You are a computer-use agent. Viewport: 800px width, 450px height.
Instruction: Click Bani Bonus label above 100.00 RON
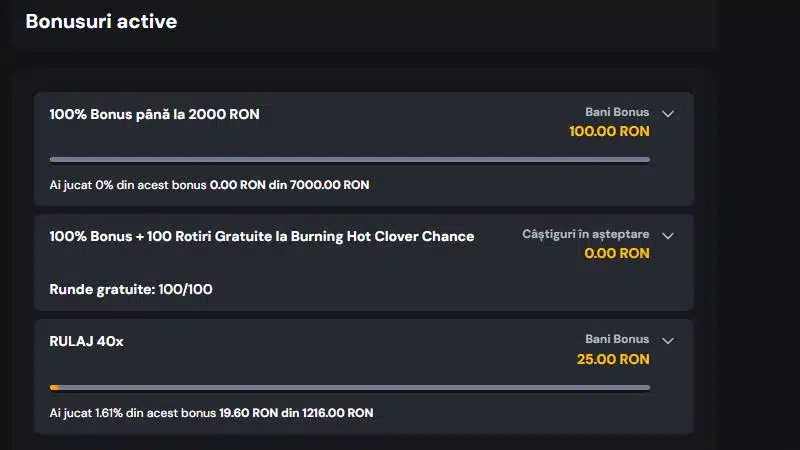pyautogui.click(x=617, y=112)
